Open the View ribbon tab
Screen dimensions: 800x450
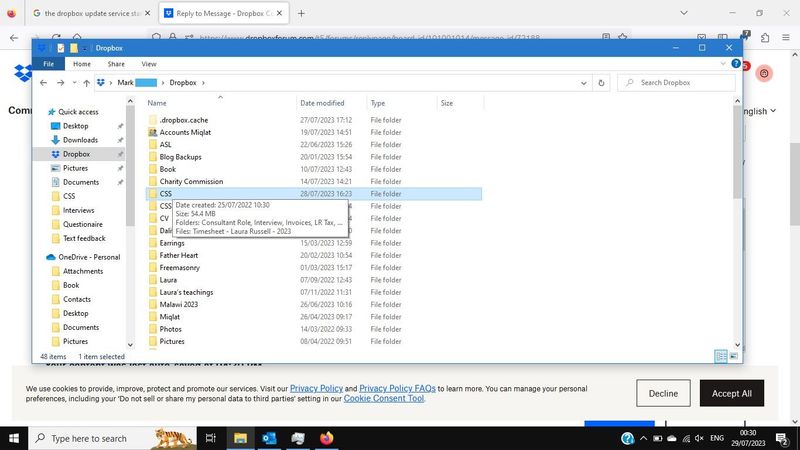(148, 64)
